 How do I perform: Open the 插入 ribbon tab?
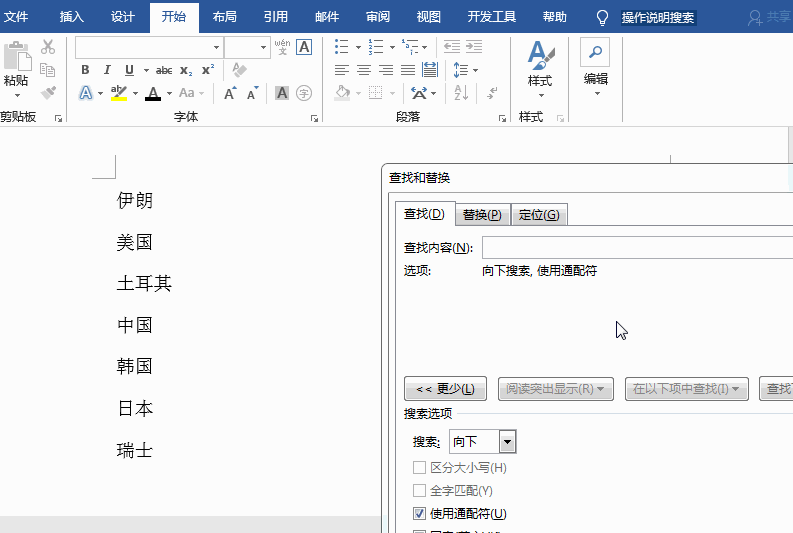click(72, 17)
